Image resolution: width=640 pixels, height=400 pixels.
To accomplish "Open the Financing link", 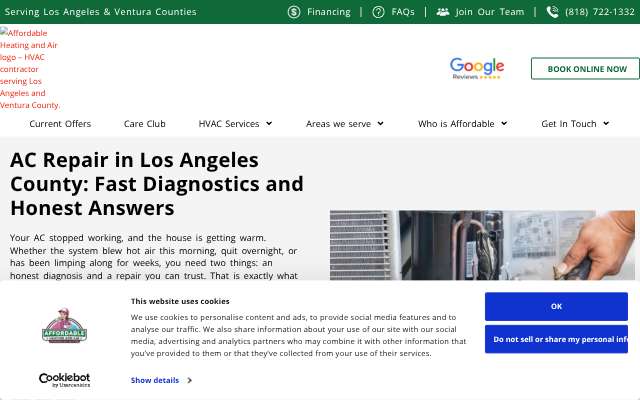I will pos(329,12).
